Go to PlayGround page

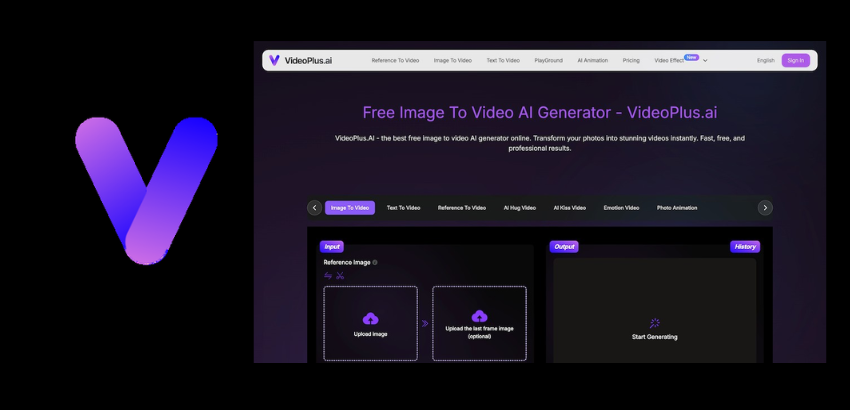(x=549, y=61)
